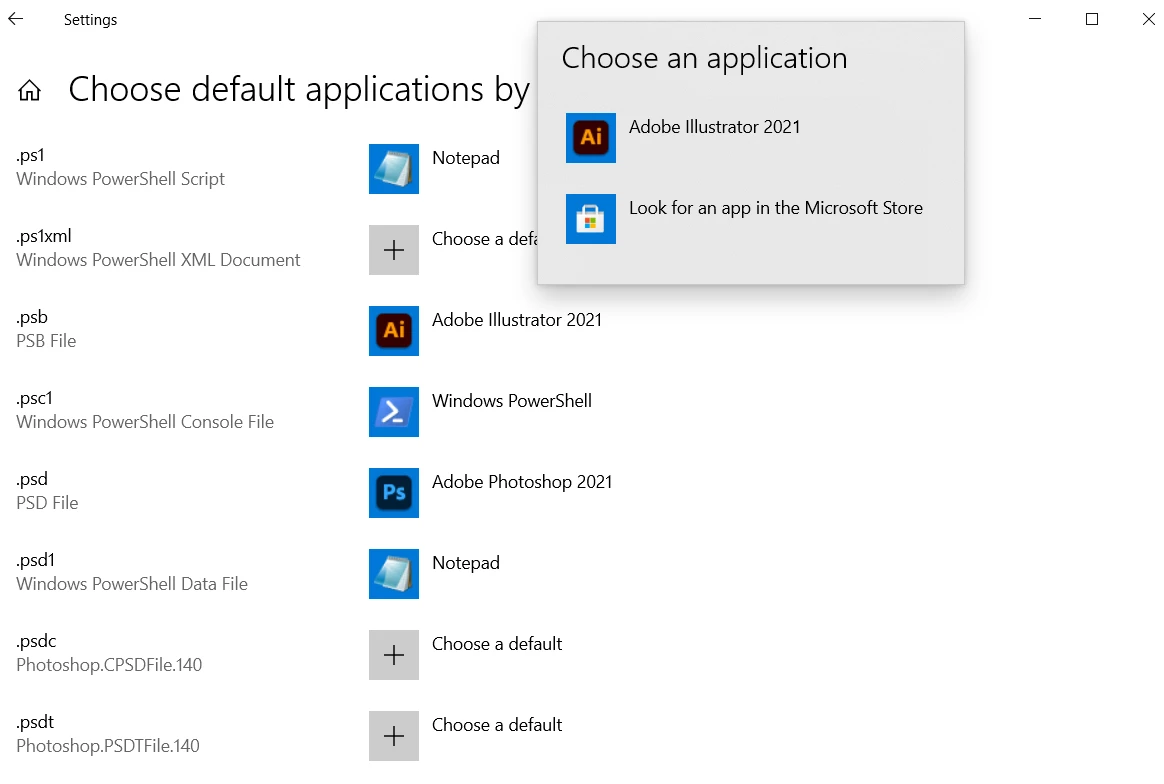
Task: Click Choose a default for .ps1xml
Action: point(485,239)
